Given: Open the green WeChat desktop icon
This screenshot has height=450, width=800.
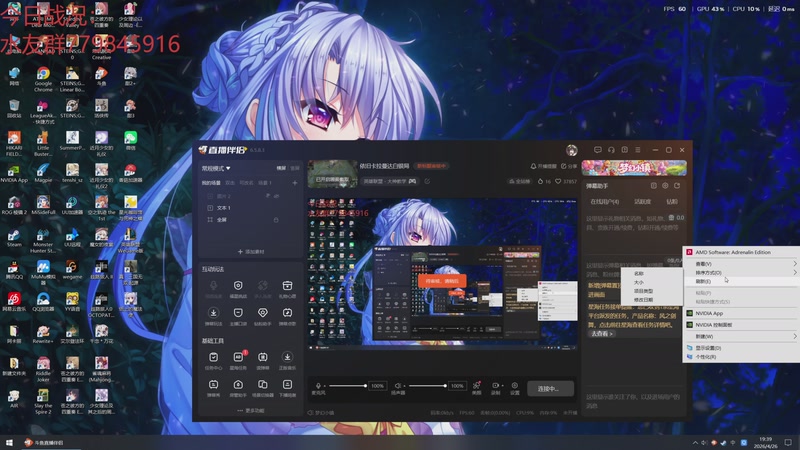Looking at the screenshot, I should coord(131,141).
